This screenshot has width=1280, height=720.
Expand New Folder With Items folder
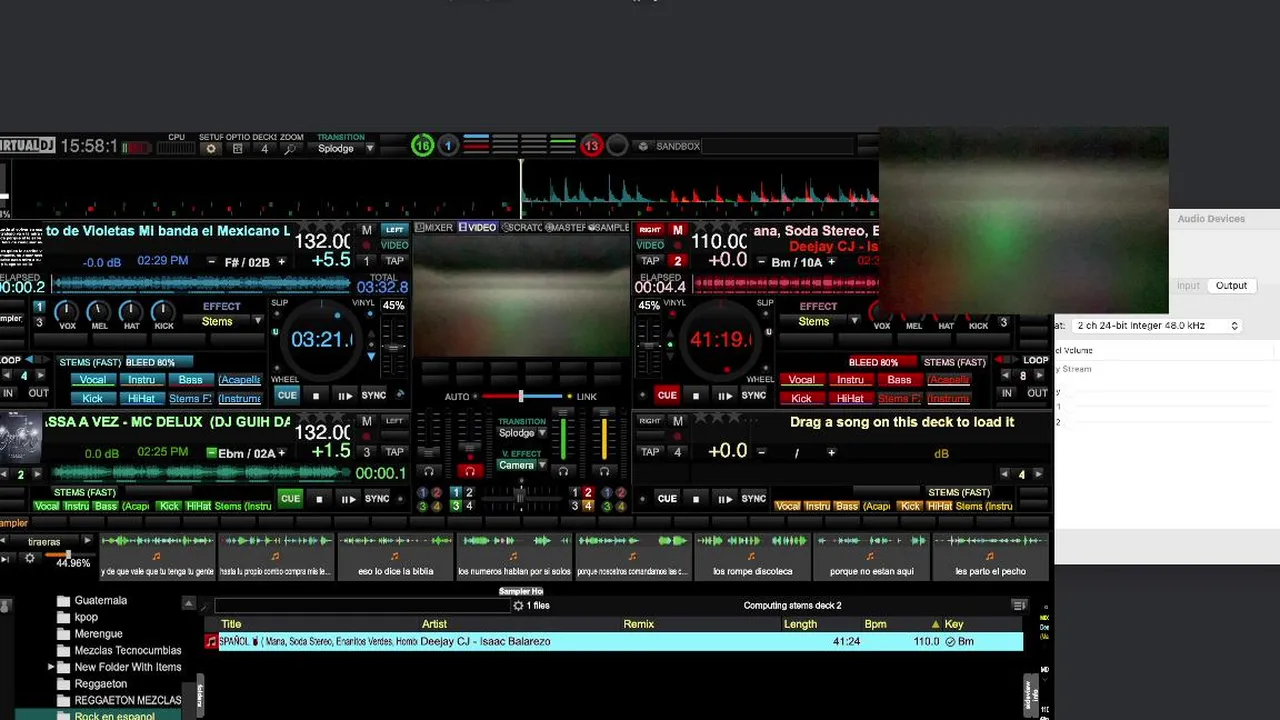coord(51,667)
